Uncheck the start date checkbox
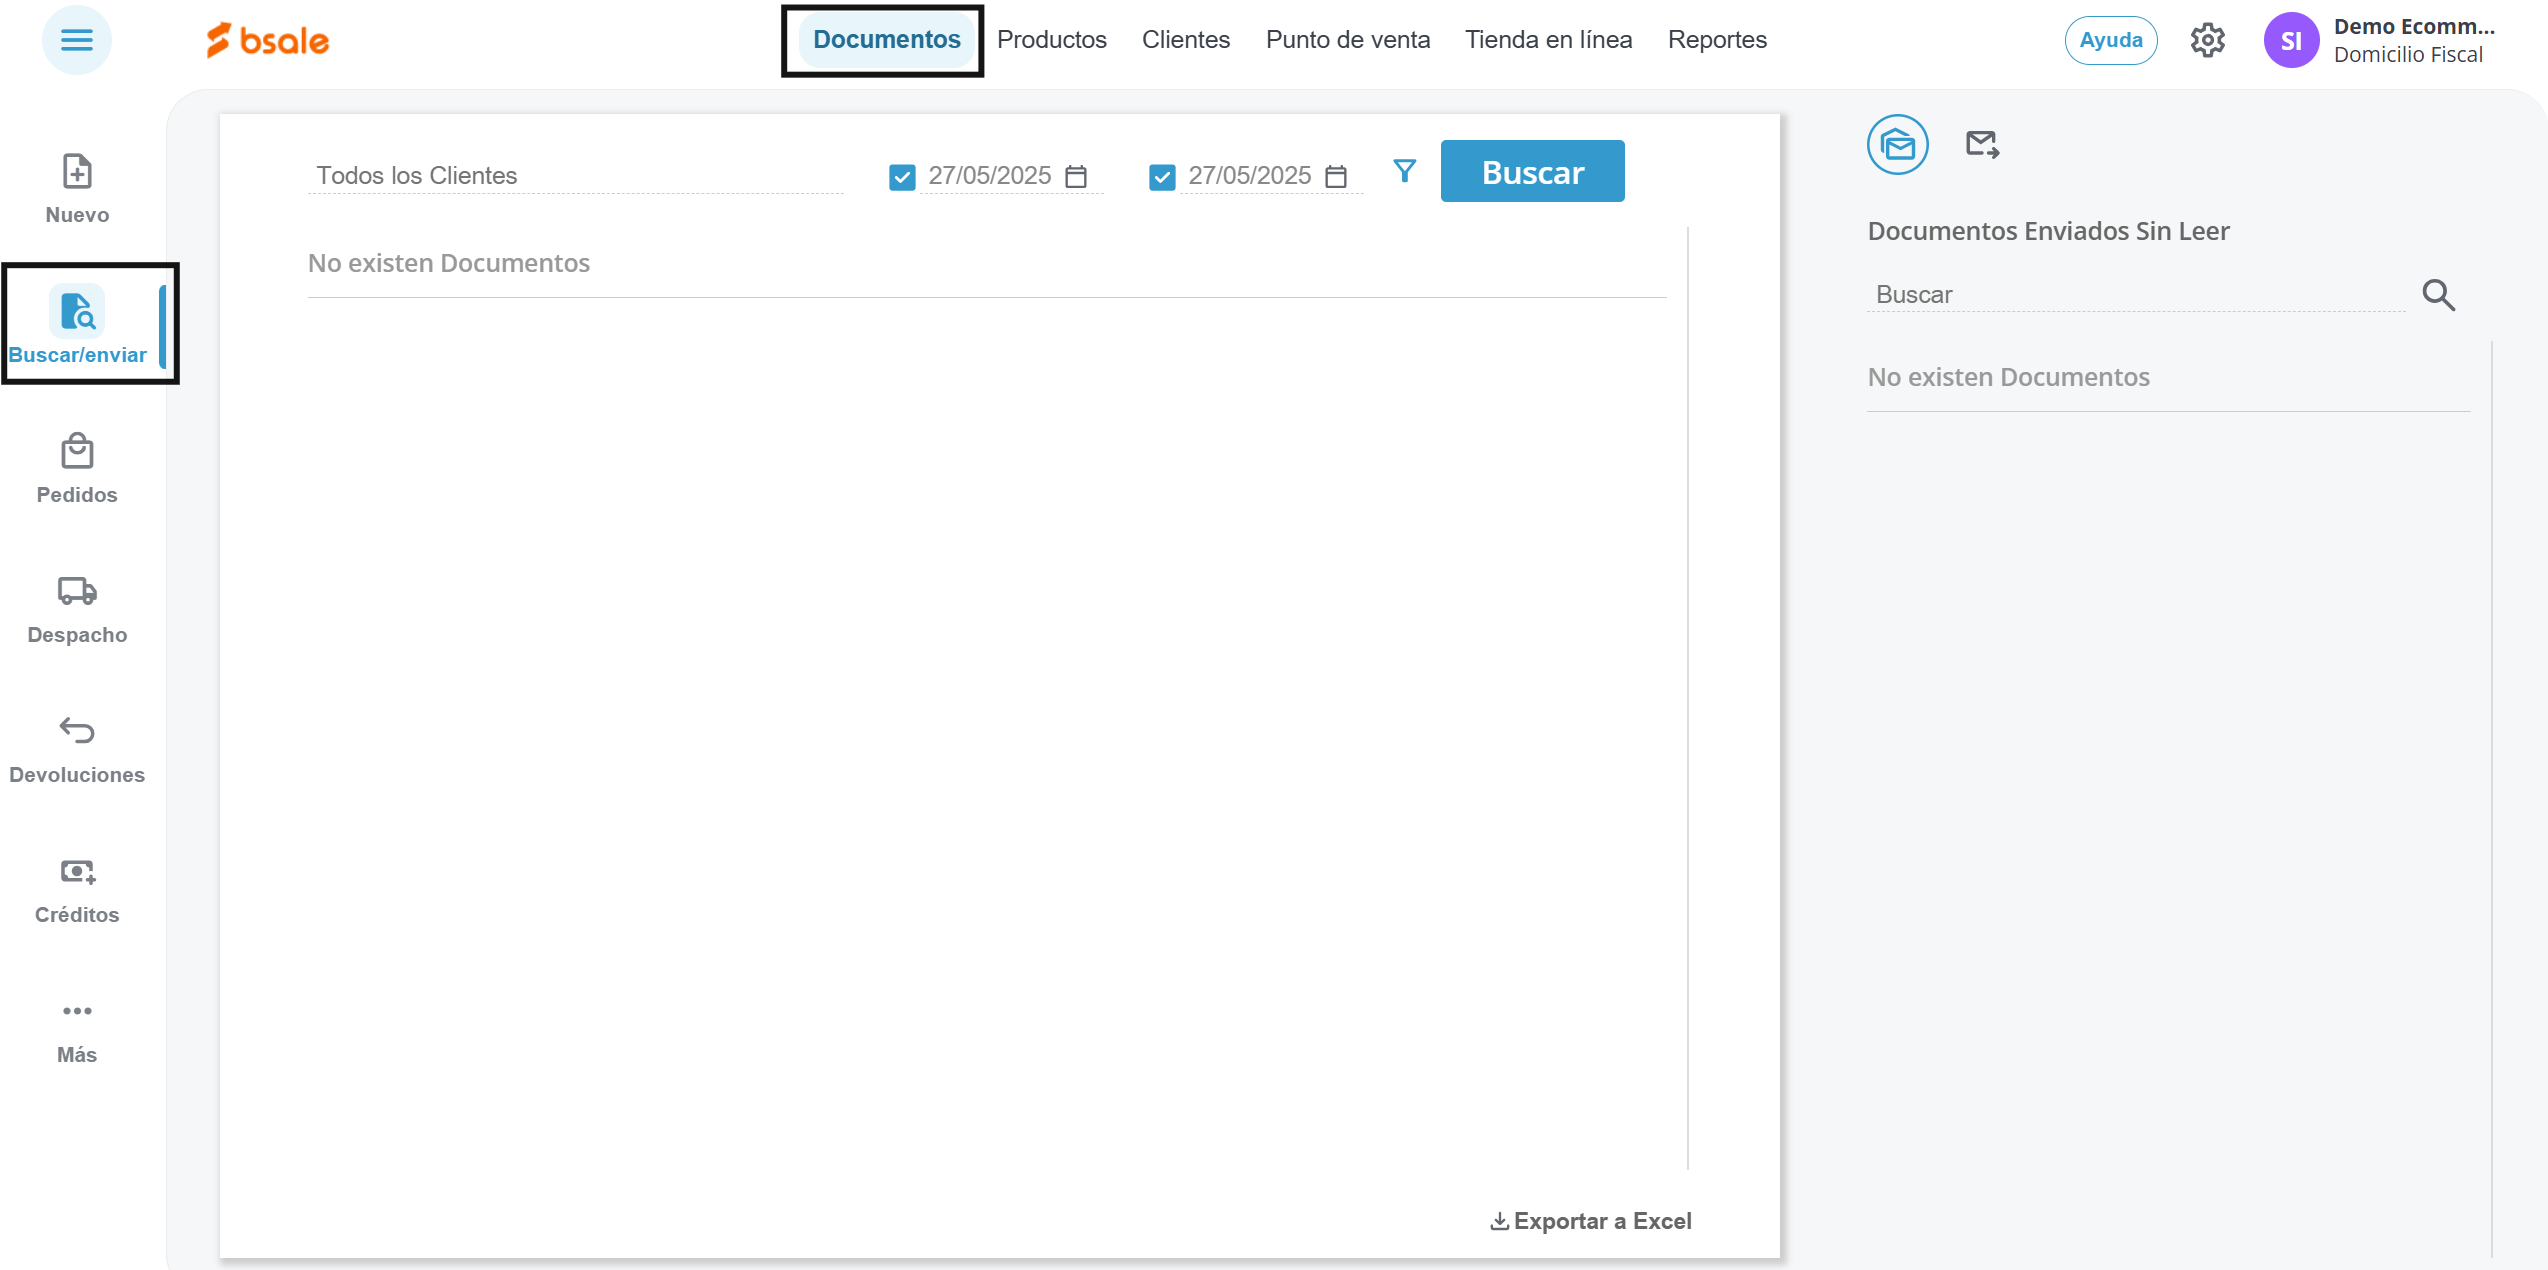The image size is (2548, 1270). click(902, 178)
